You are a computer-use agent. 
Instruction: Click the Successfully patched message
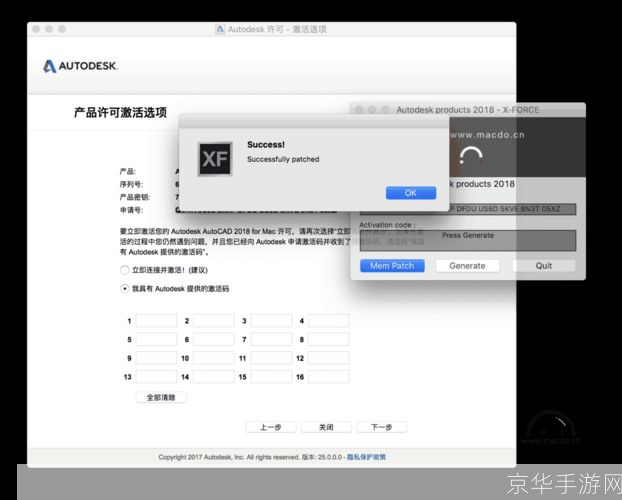283,159
